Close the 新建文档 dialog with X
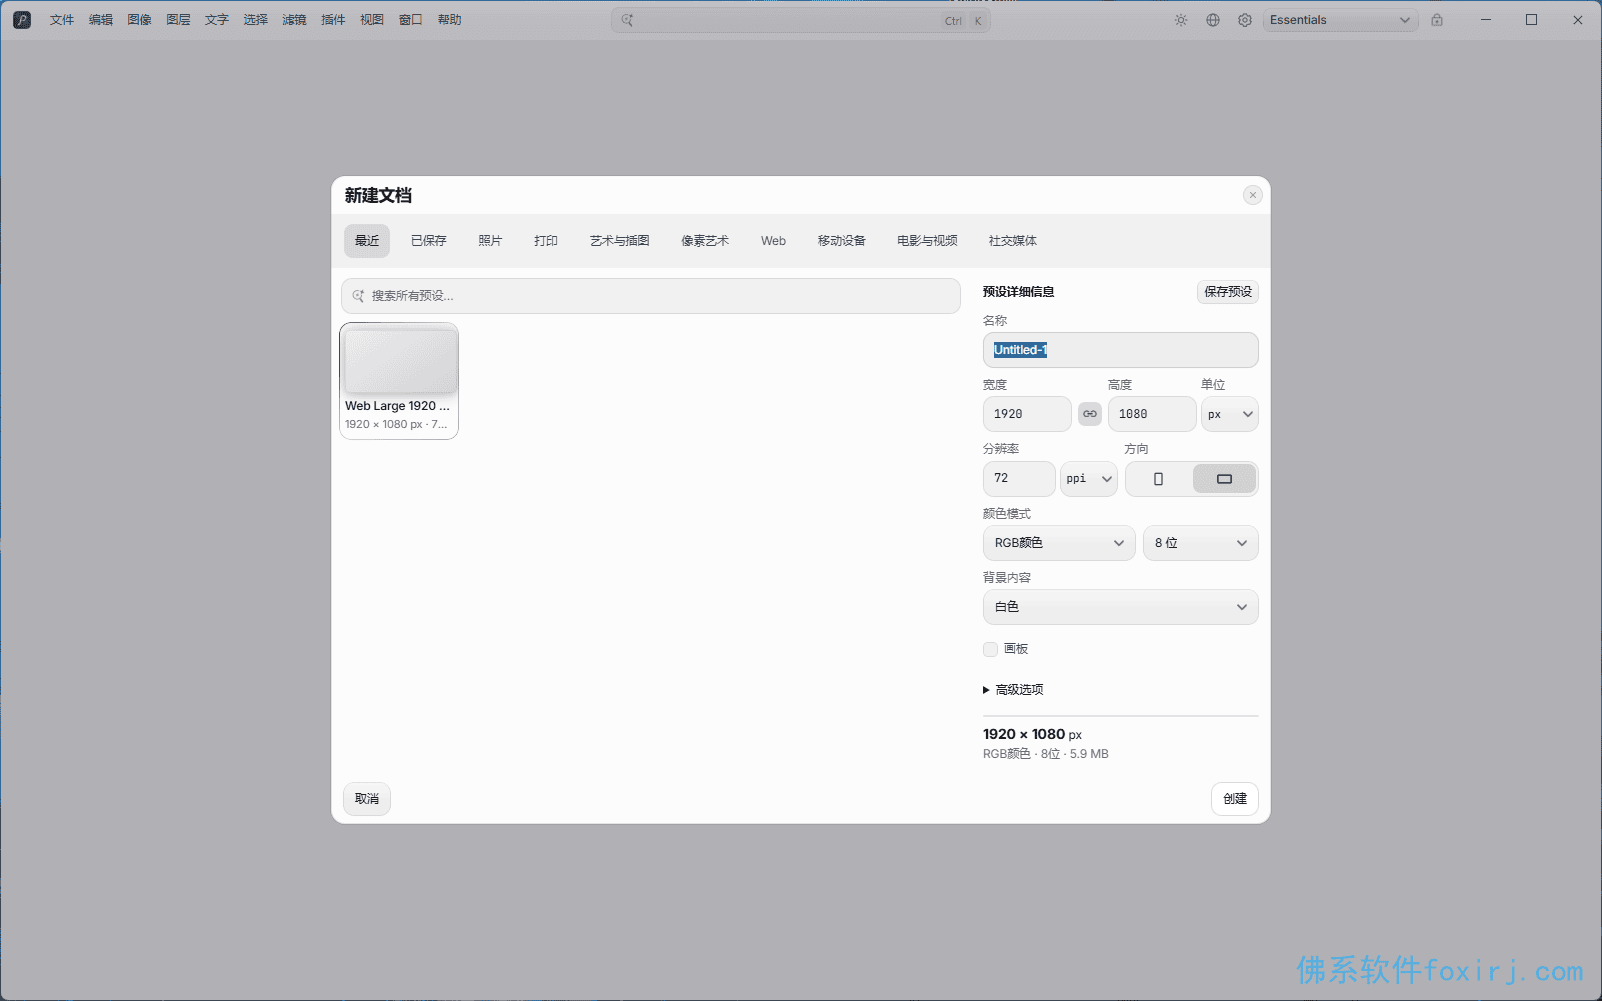1602x1001 pixels. pos(1252,195)
